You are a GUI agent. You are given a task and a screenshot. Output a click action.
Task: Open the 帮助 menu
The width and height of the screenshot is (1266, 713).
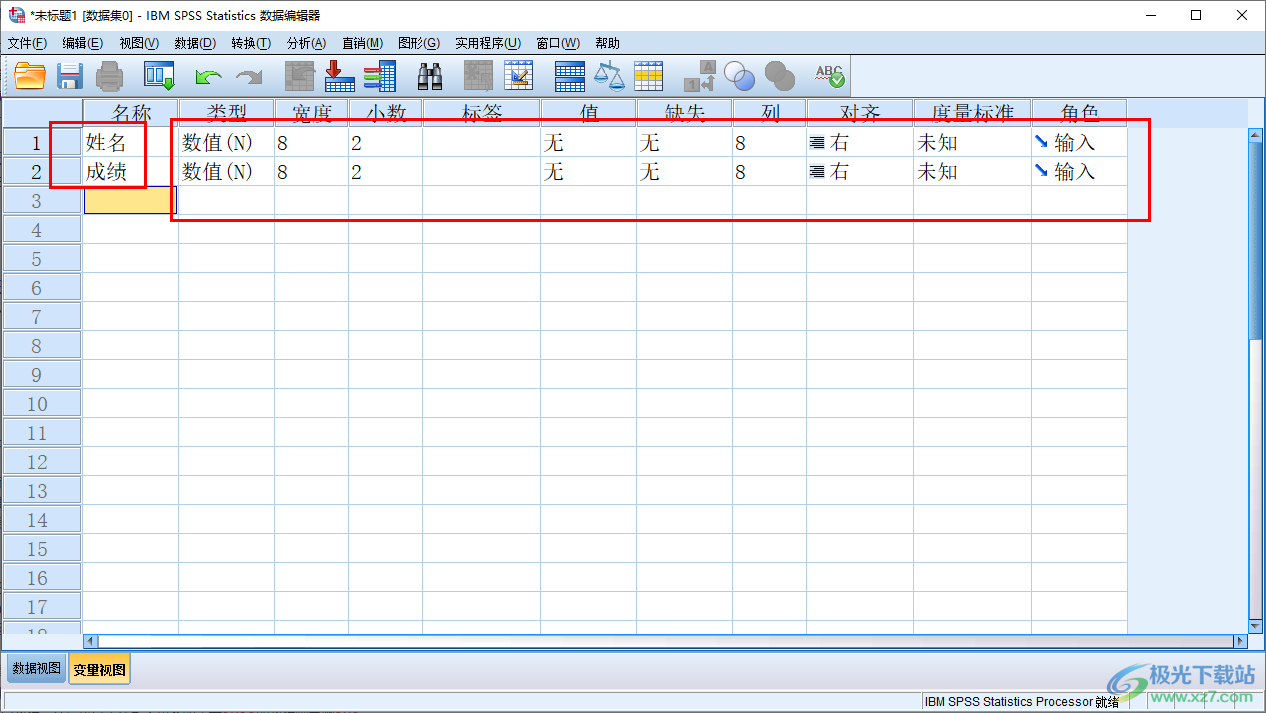(607, 43)
